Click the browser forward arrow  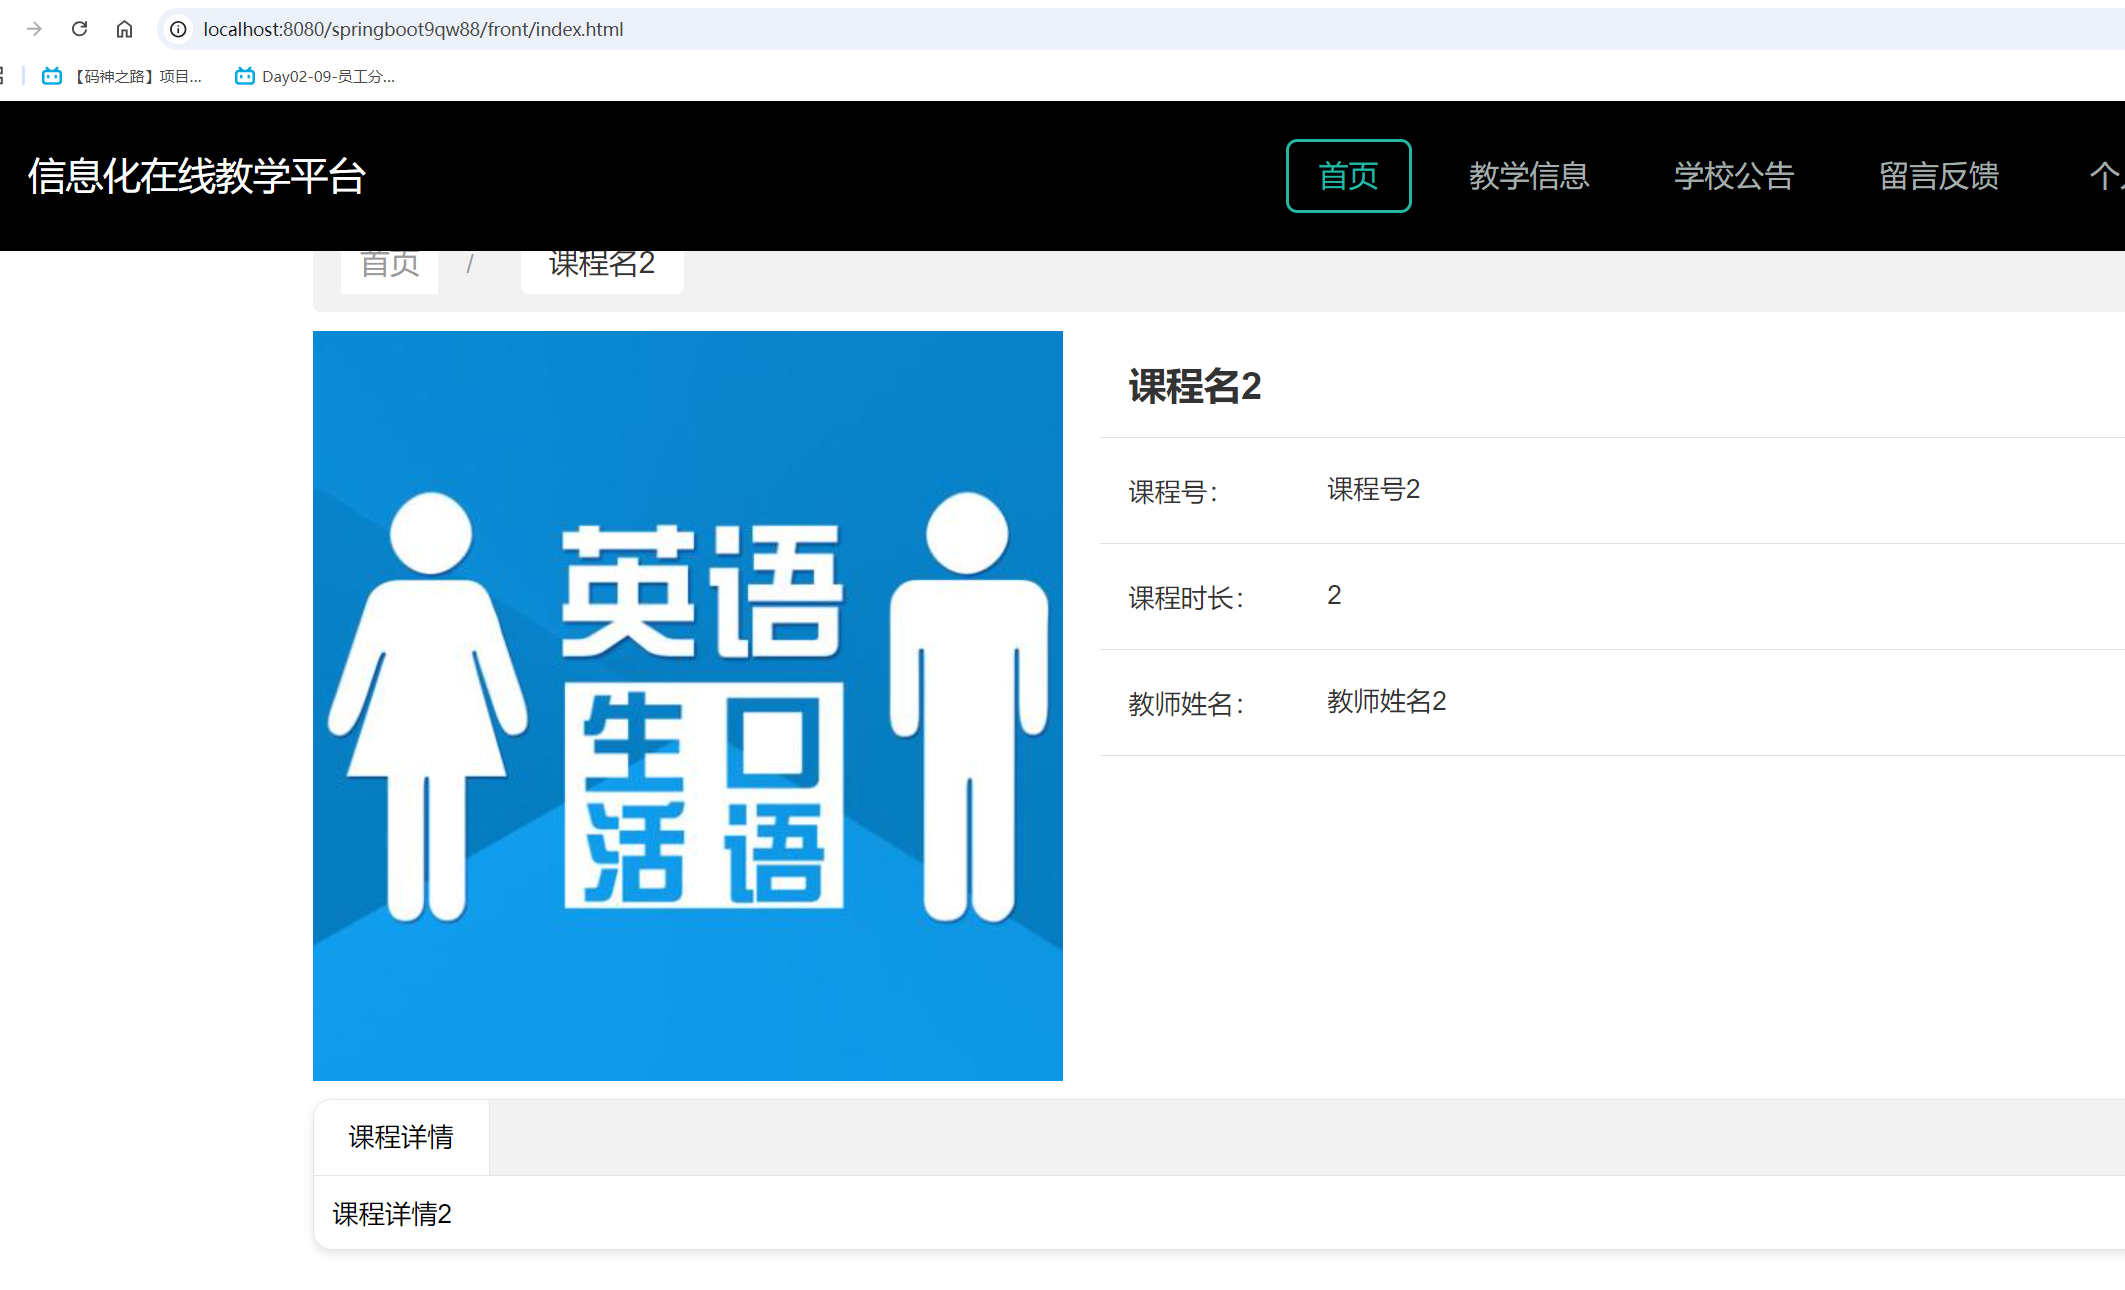(x=34, y=29)
